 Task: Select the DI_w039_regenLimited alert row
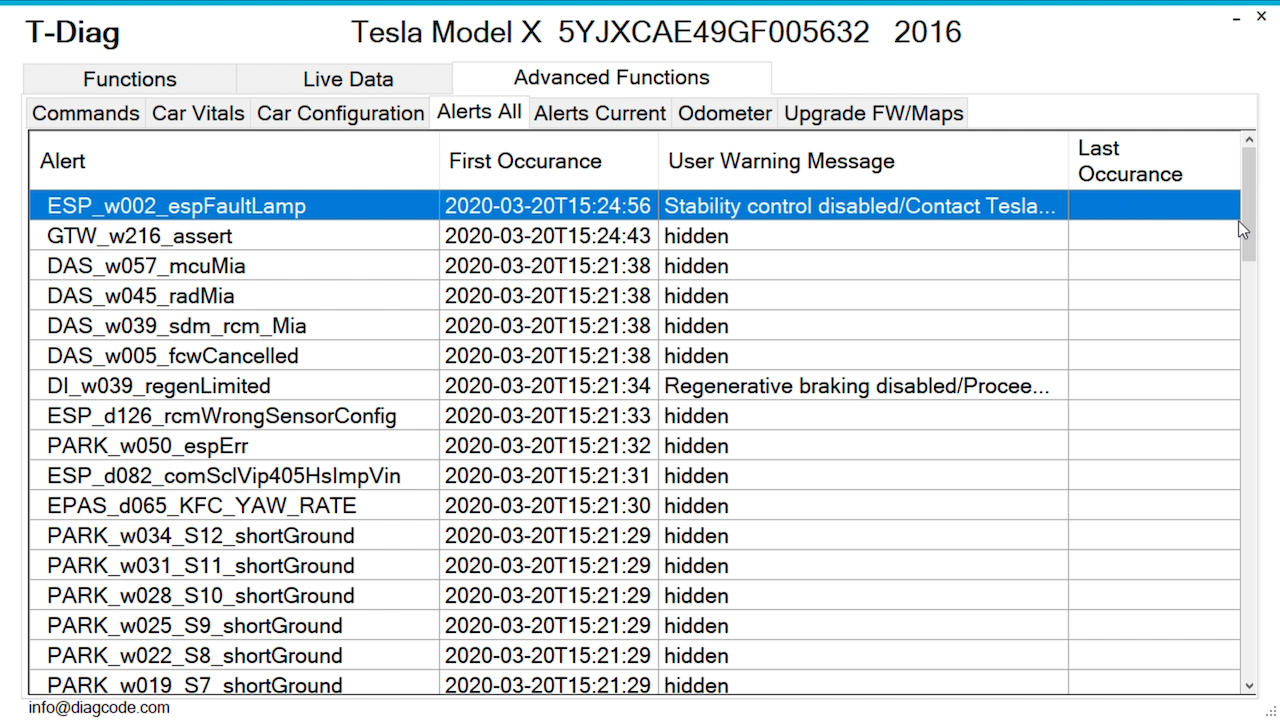point(635,386)
